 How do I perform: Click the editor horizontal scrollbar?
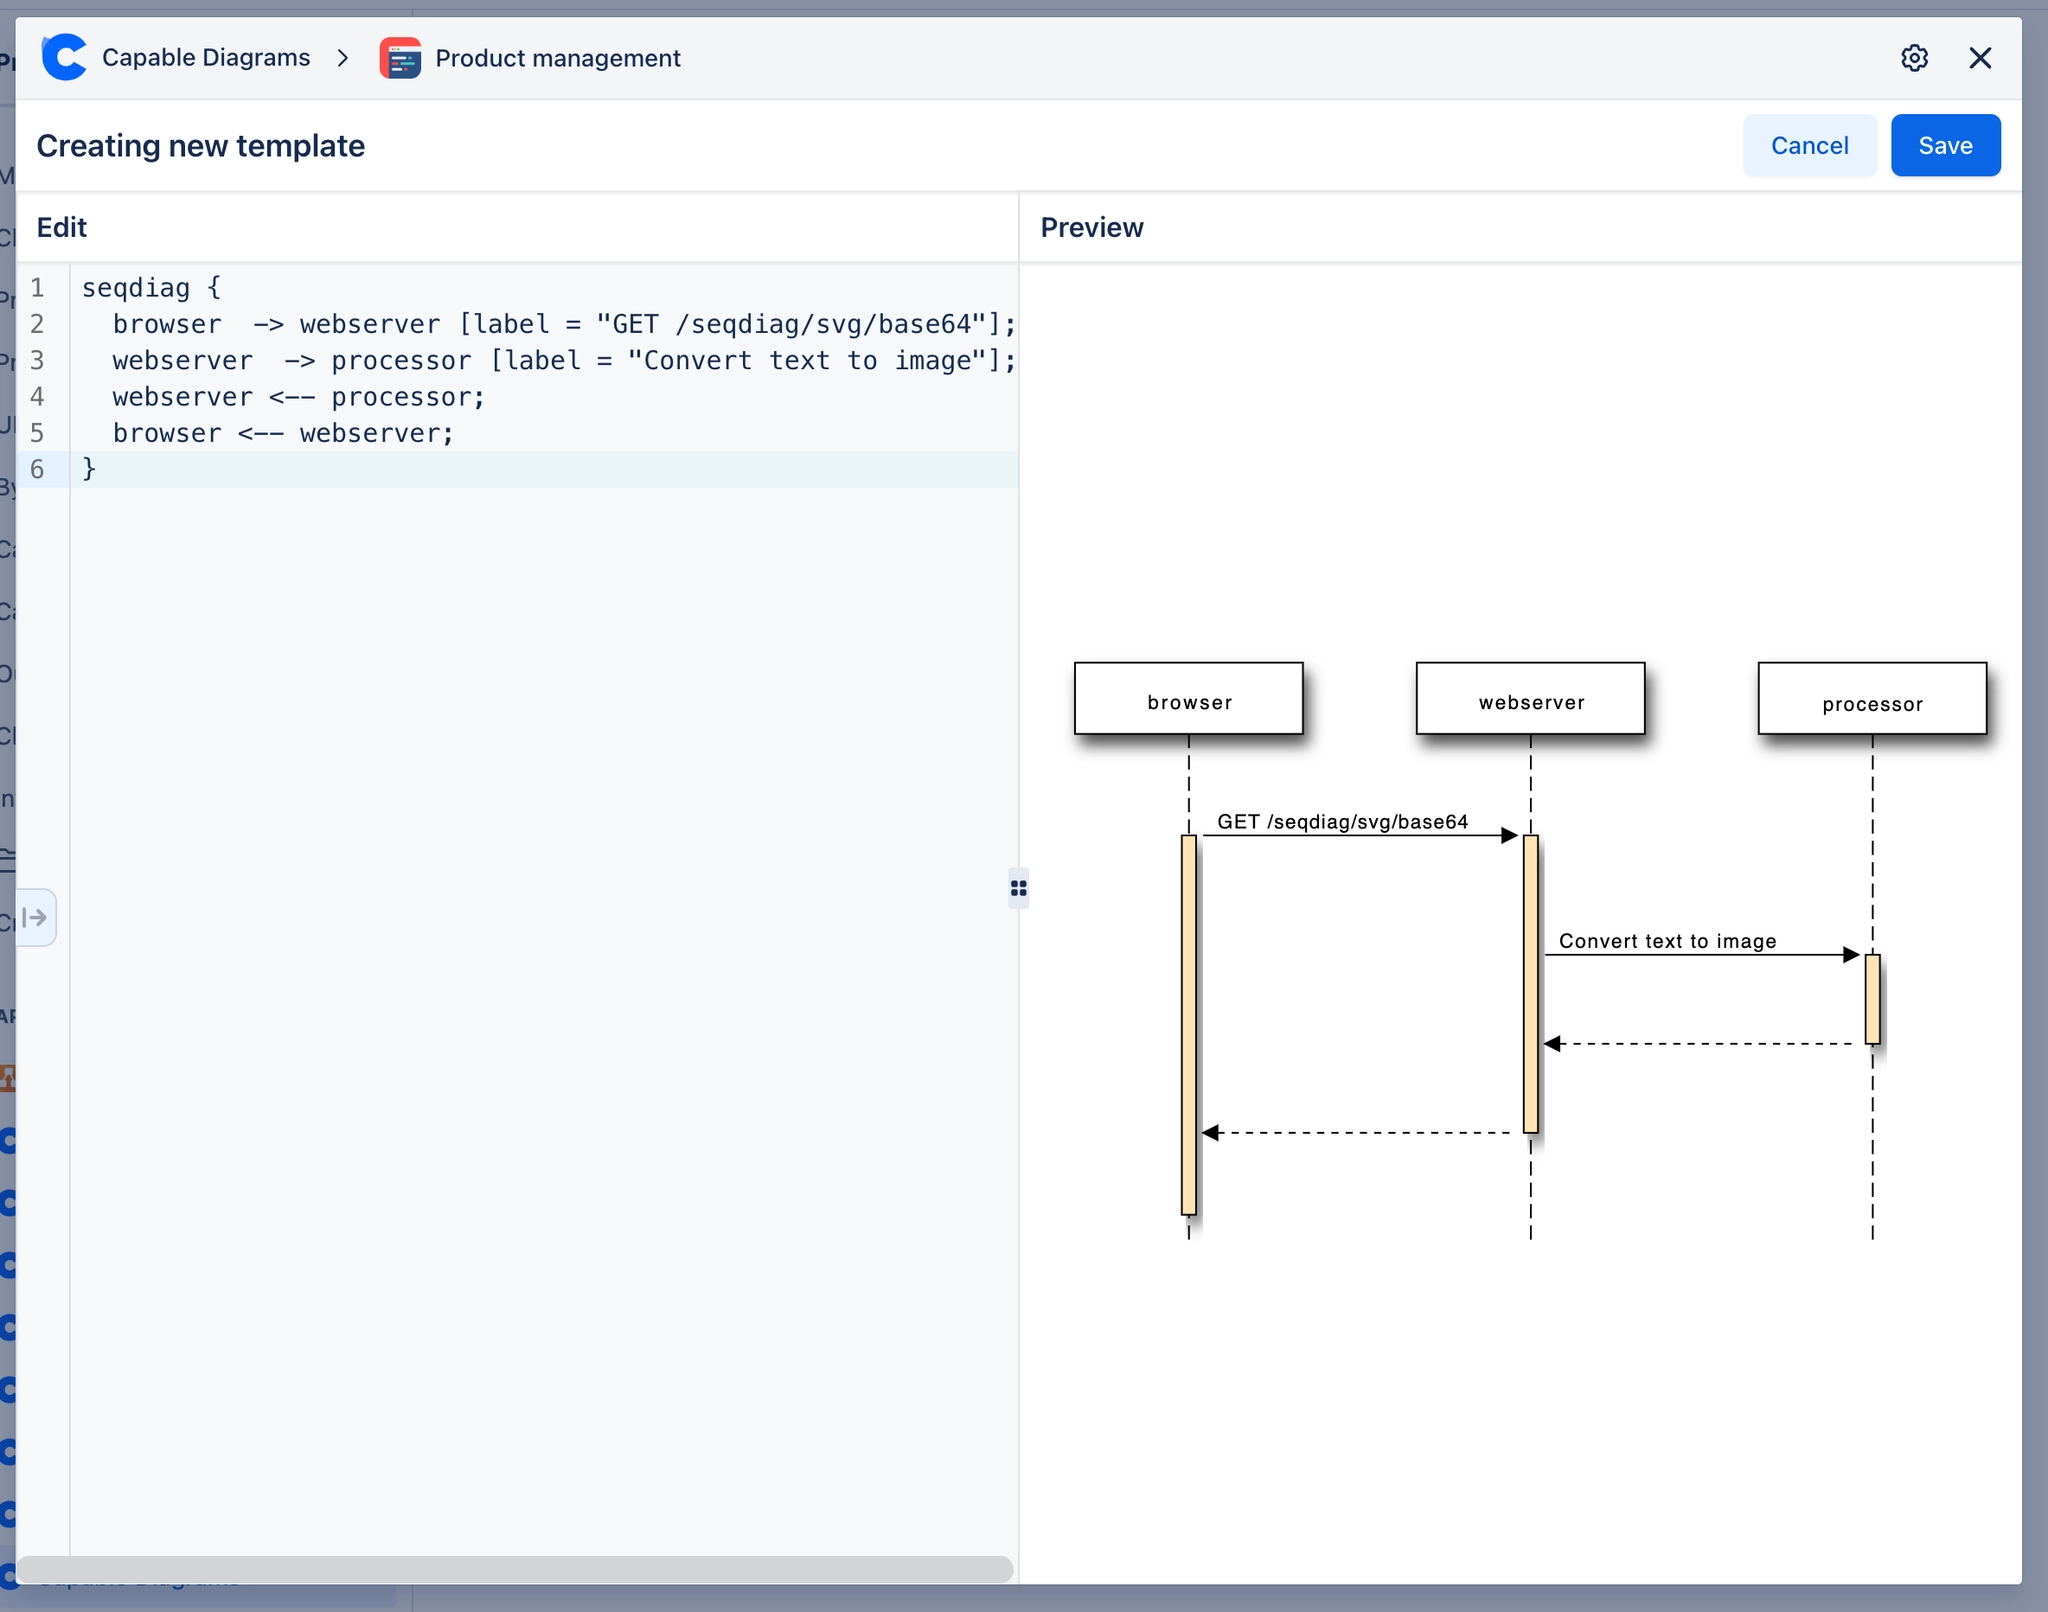[515, 1568]
